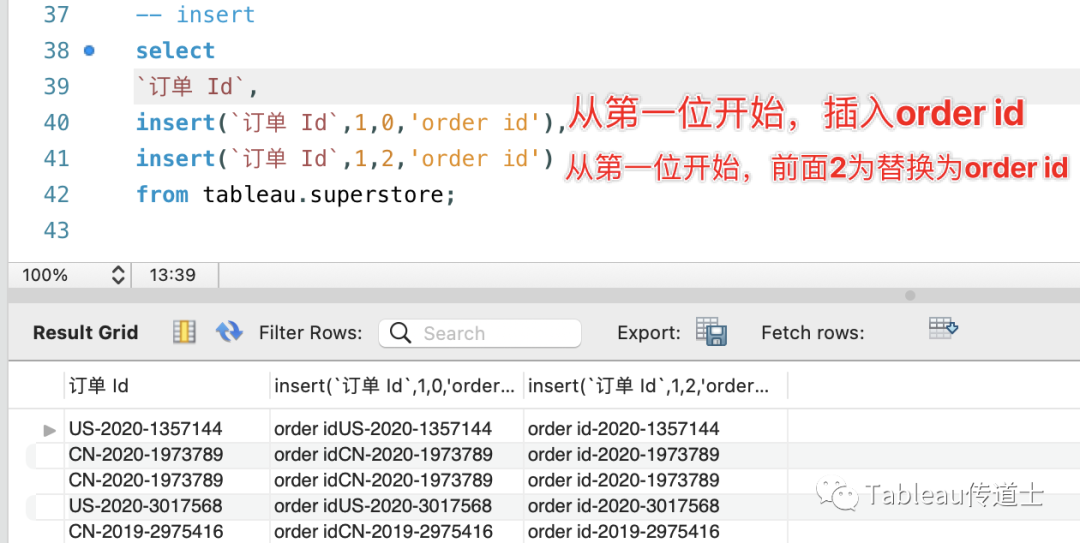Image resolution: width=1080 pixels, height=543 pixels.
Task: Click the 'select' keyword on line 38
Action: (176, 50)
